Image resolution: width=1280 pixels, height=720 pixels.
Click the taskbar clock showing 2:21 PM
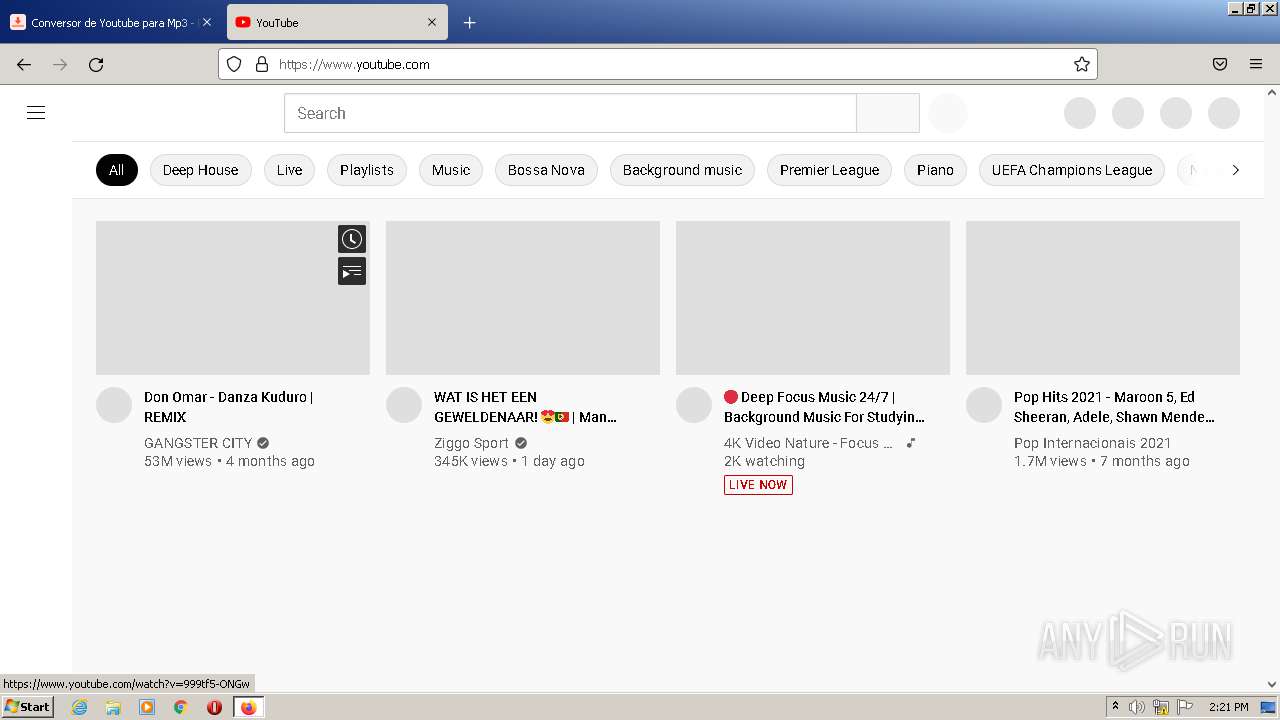[1228, 707]
